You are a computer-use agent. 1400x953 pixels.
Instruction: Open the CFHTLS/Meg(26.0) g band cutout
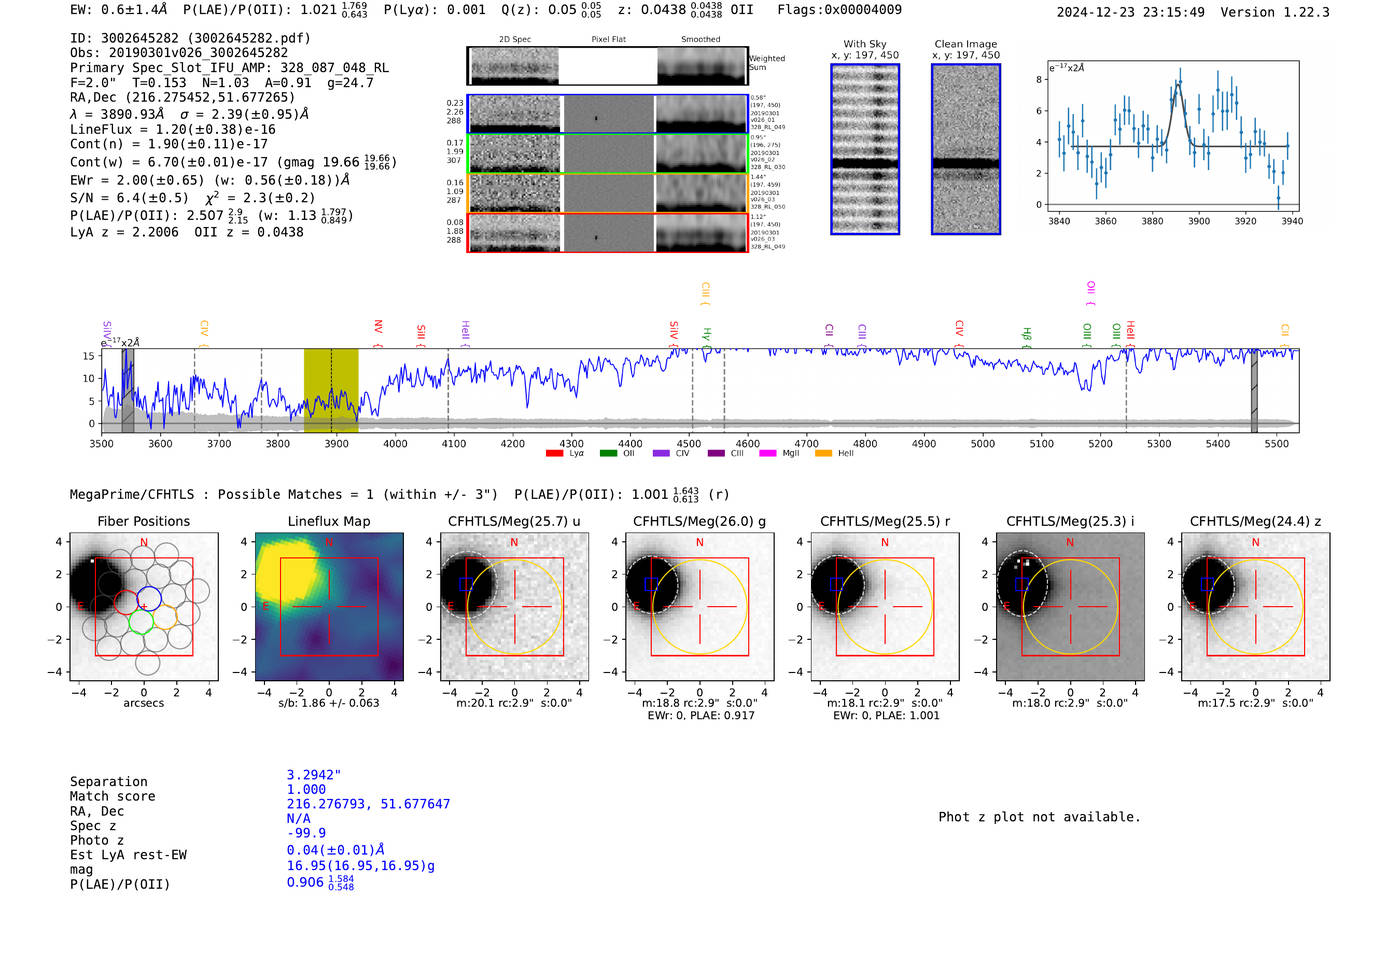point(699,606)
